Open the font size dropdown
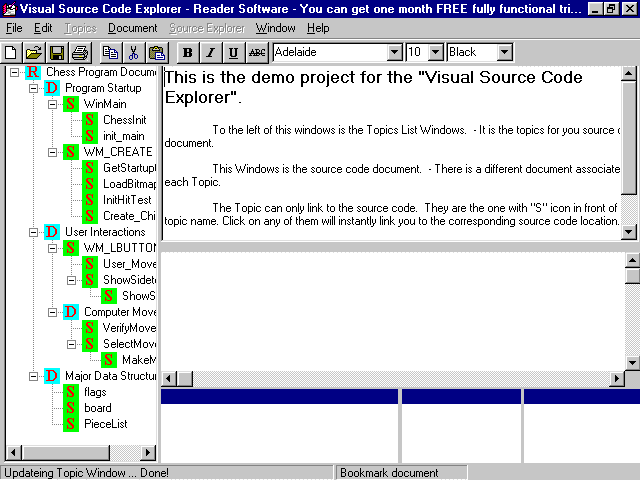 tap(437, 52)
